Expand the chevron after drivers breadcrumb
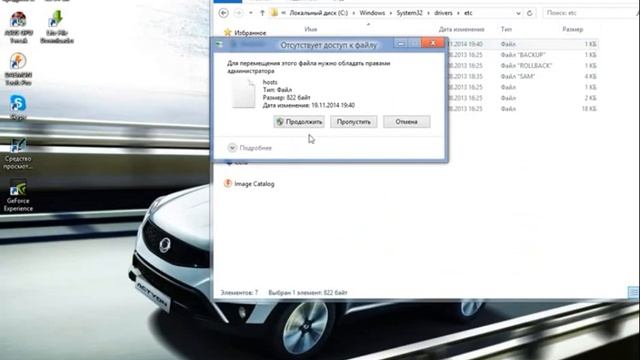Screen dimensions: 640x360 click(x=458, y=13)
